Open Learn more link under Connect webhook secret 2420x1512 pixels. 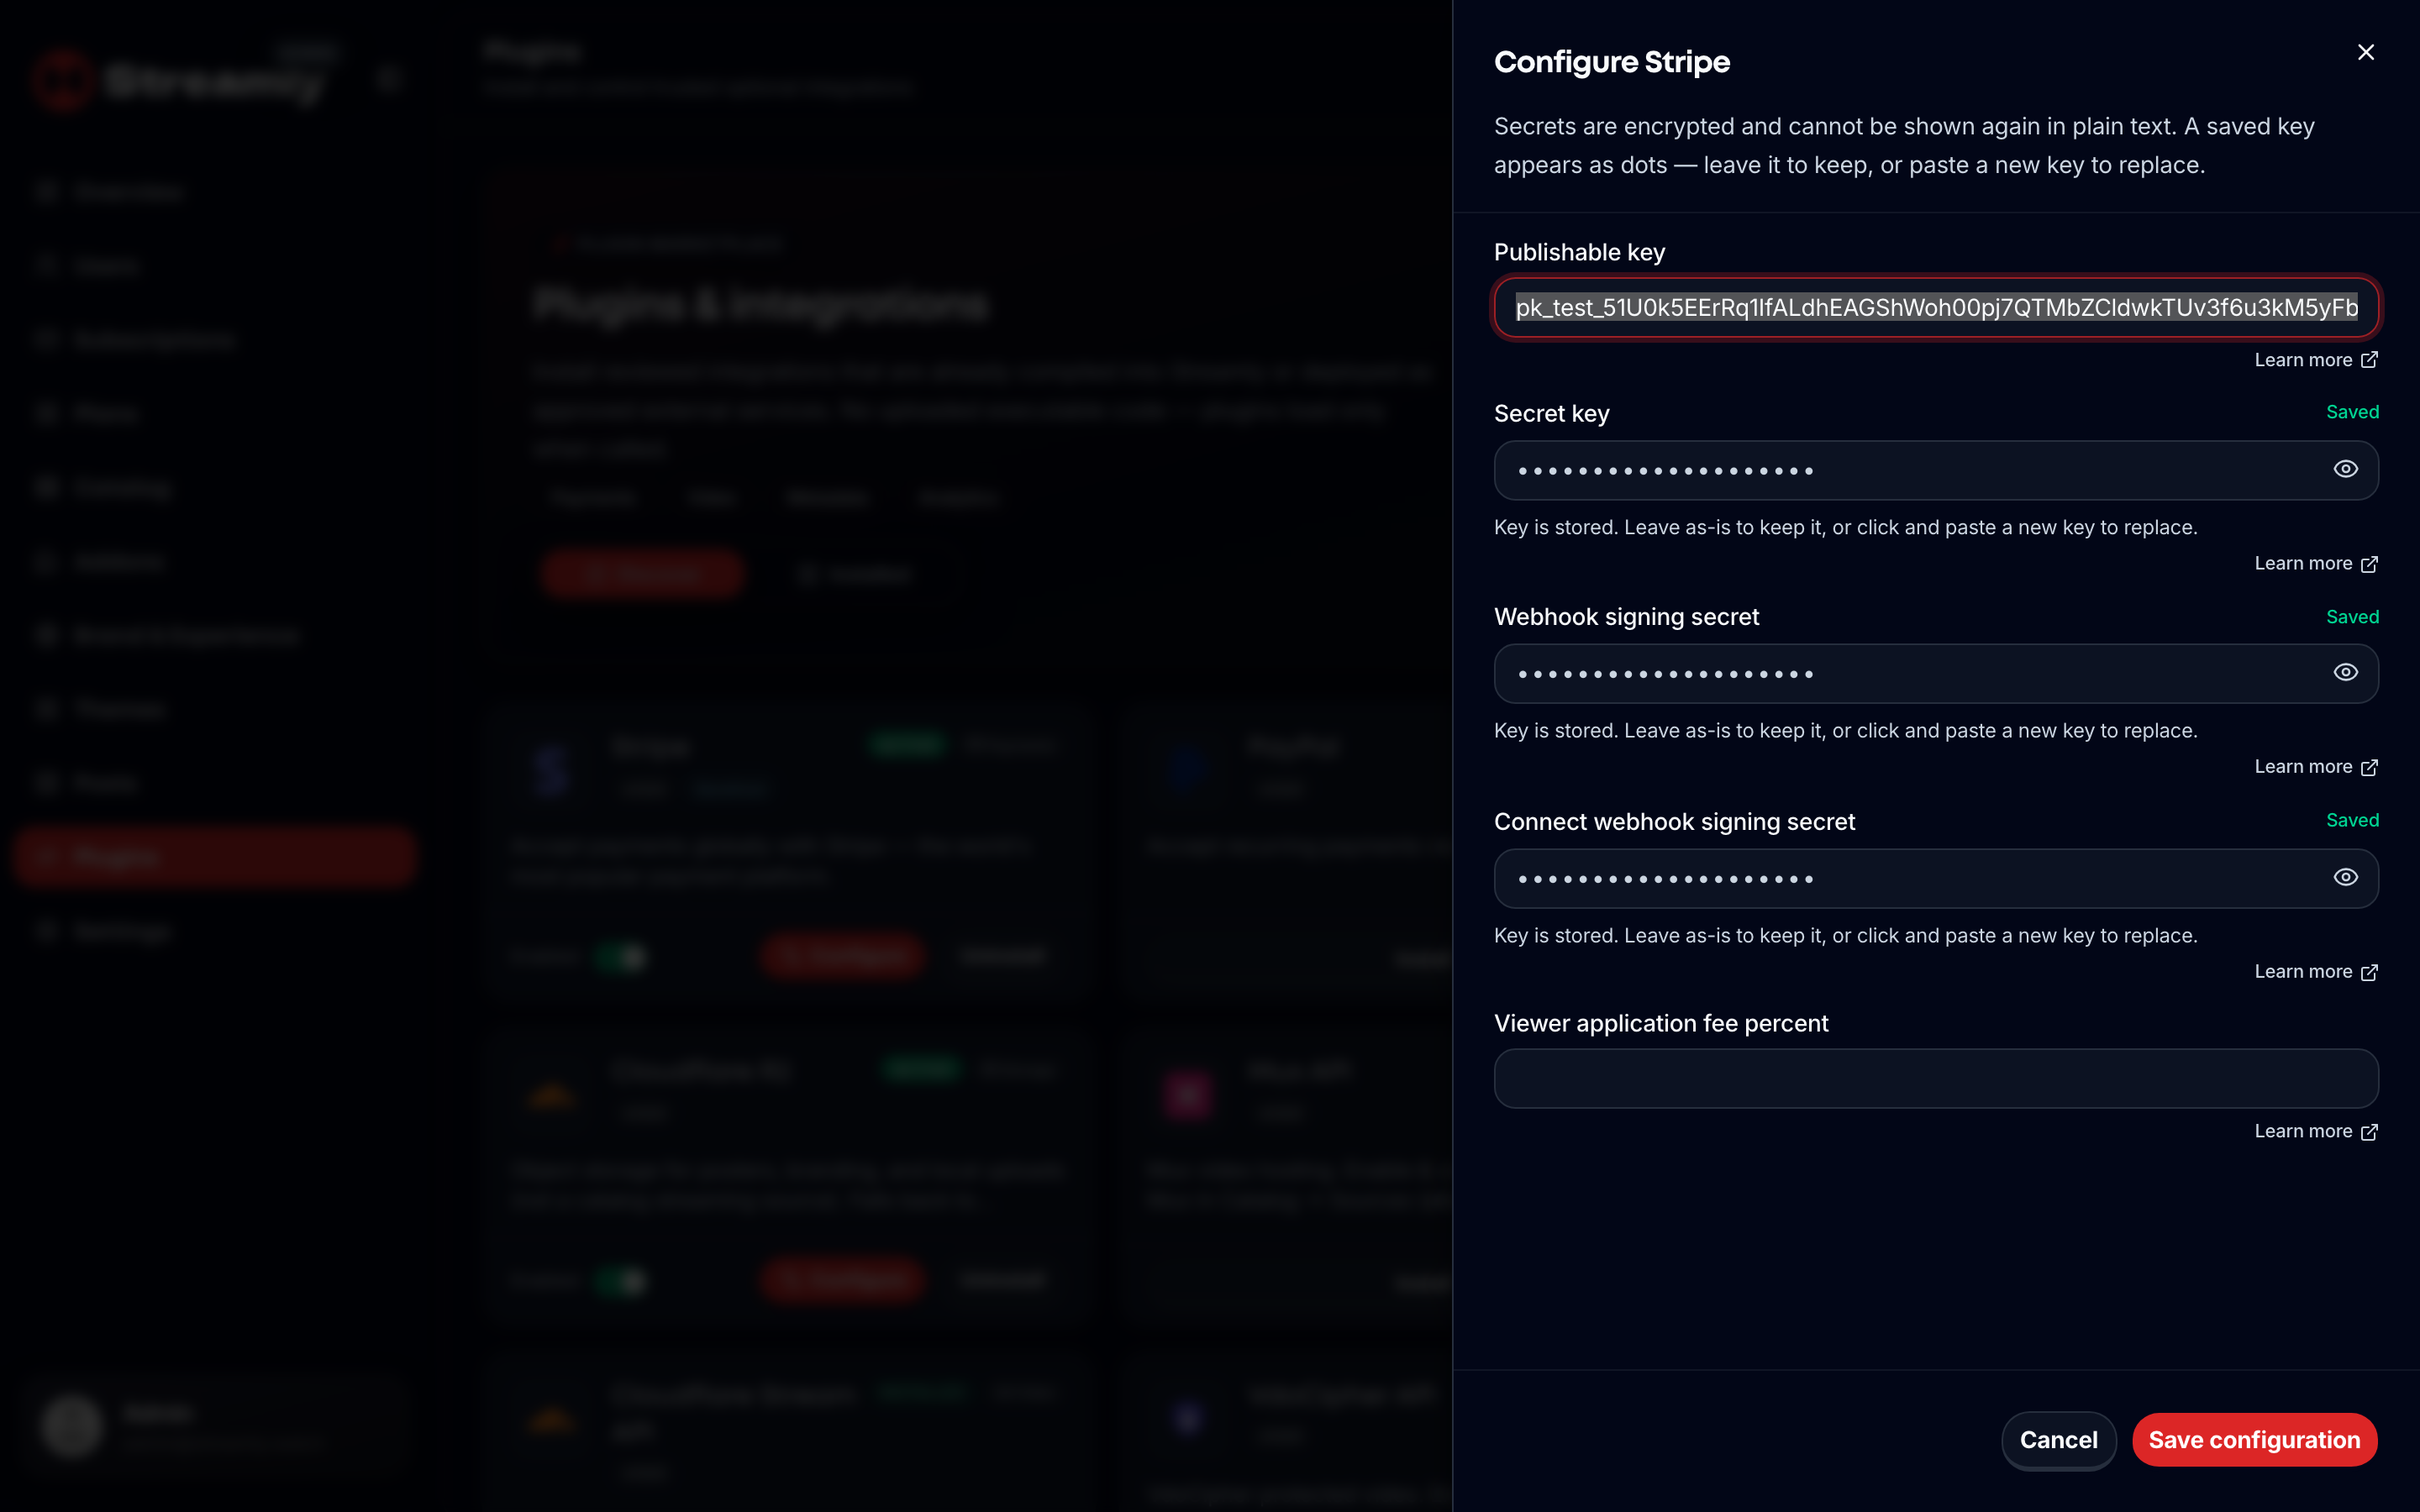pos(2315,972)
